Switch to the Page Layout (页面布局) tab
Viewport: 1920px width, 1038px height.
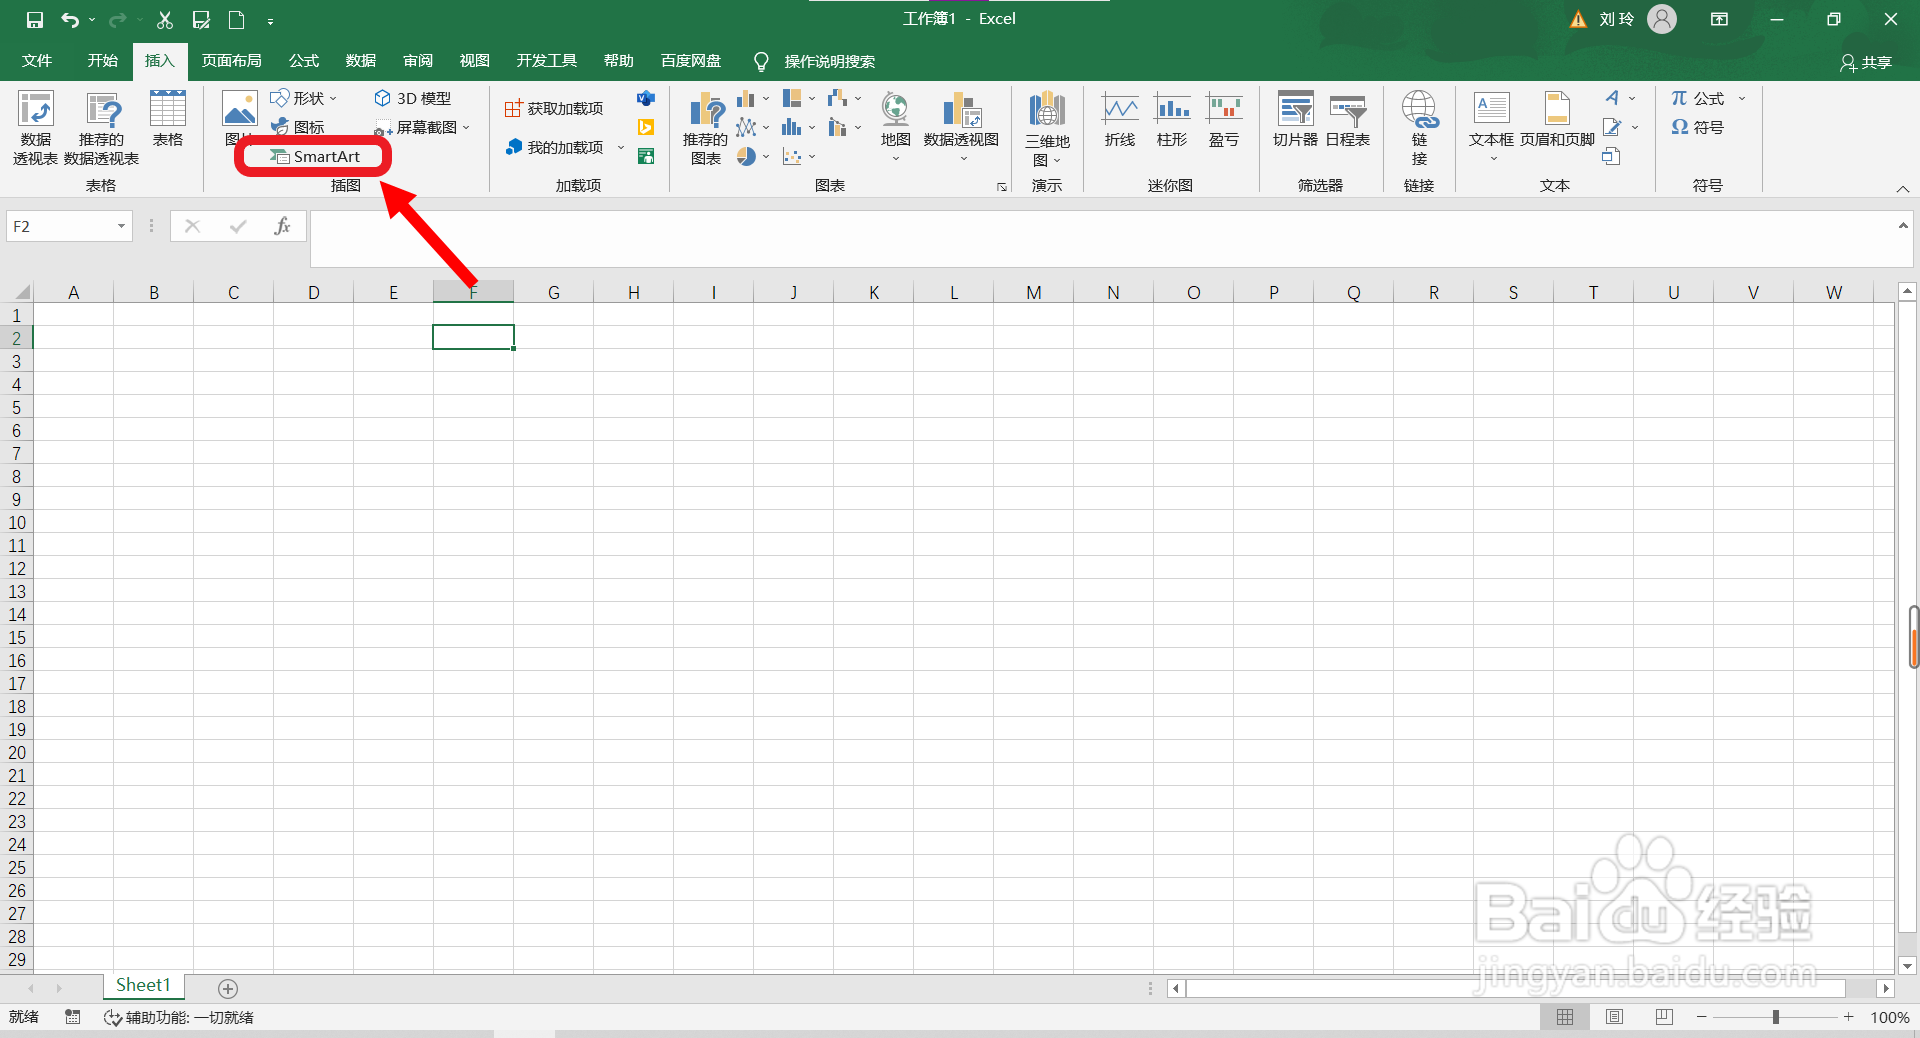pos(231,61)
